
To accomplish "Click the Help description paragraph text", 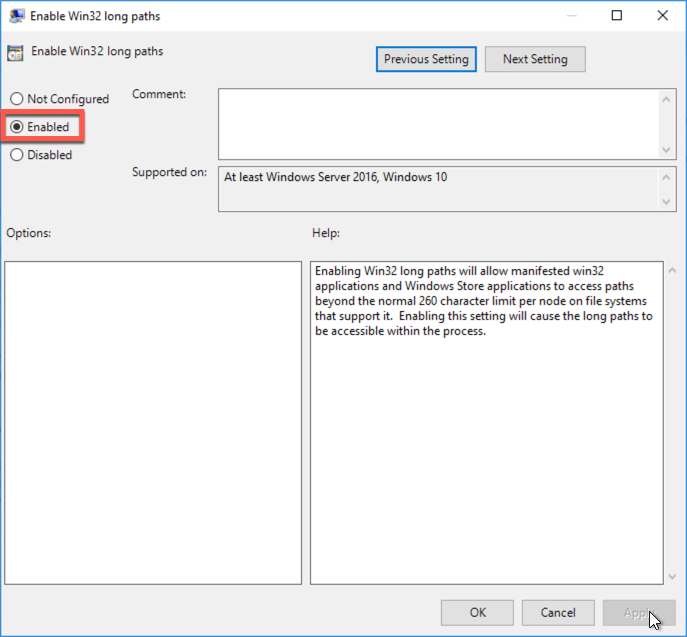I will pyautogui.click(x=483, y=301).
